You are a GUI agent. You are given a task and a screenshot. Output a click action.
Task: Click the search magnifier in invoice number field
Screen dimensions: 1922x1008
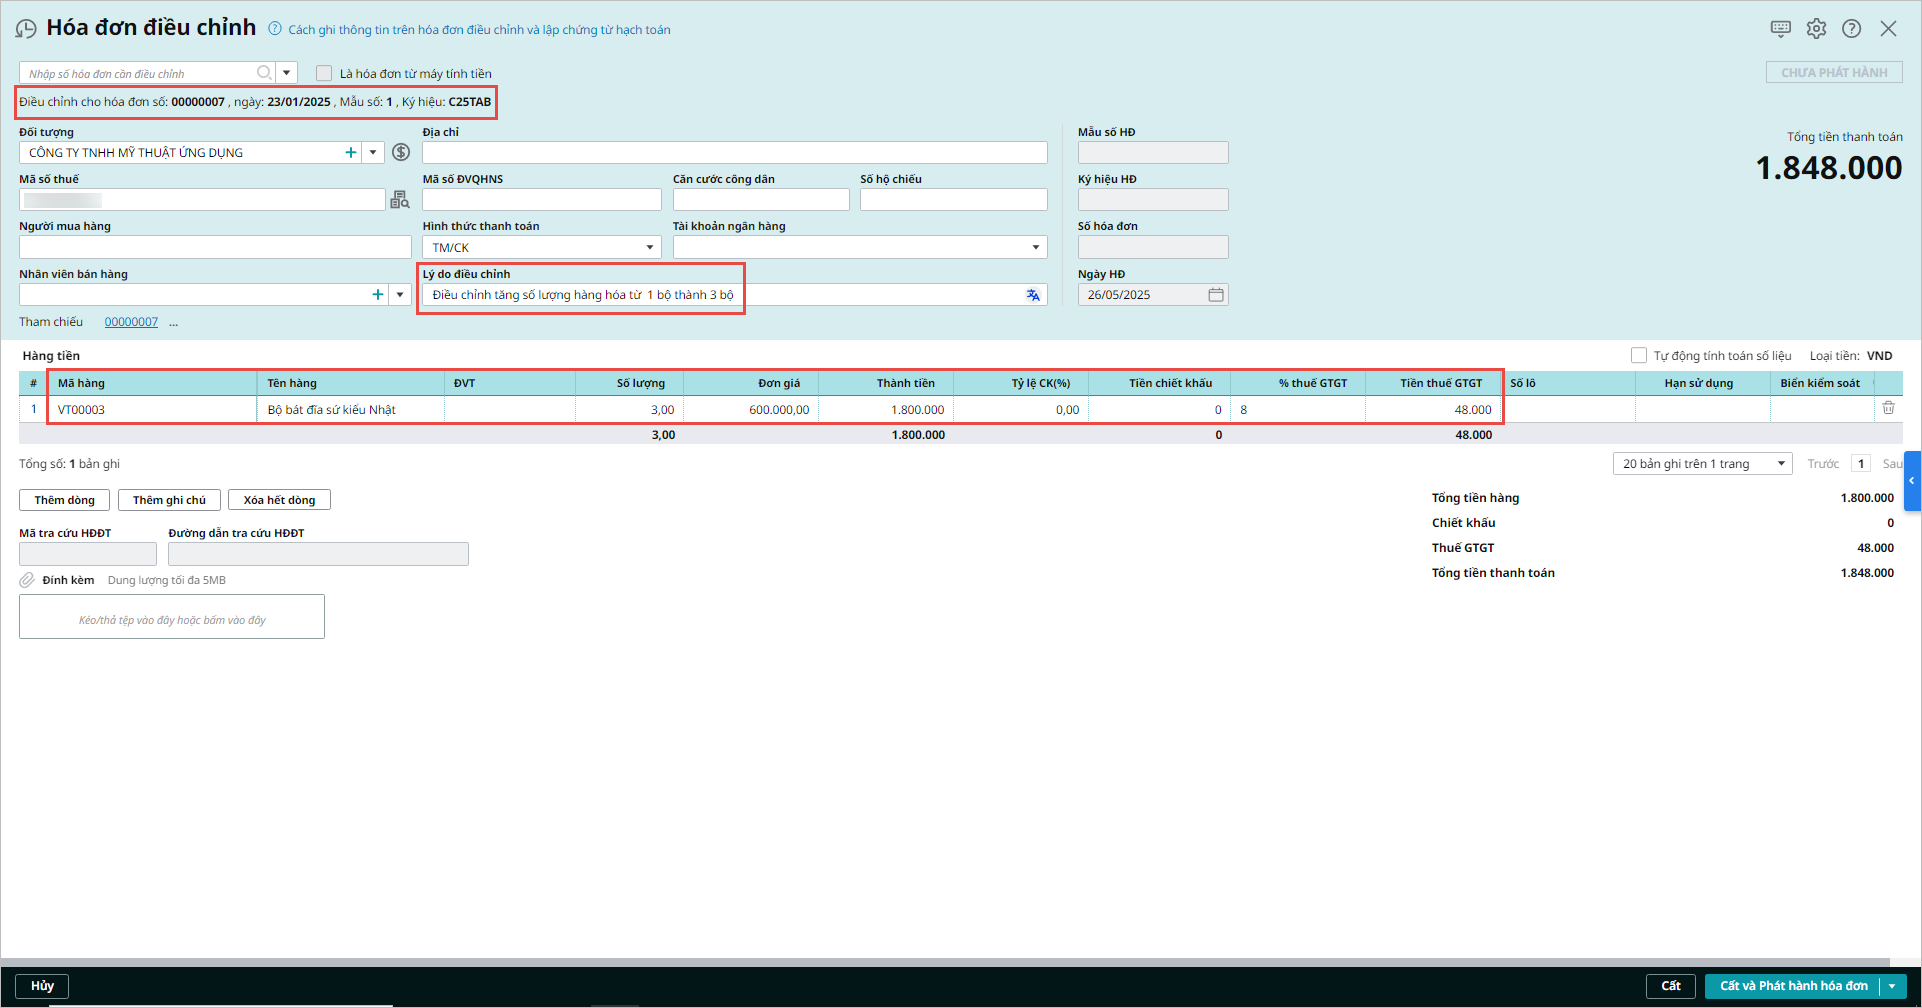pos(264,73)
